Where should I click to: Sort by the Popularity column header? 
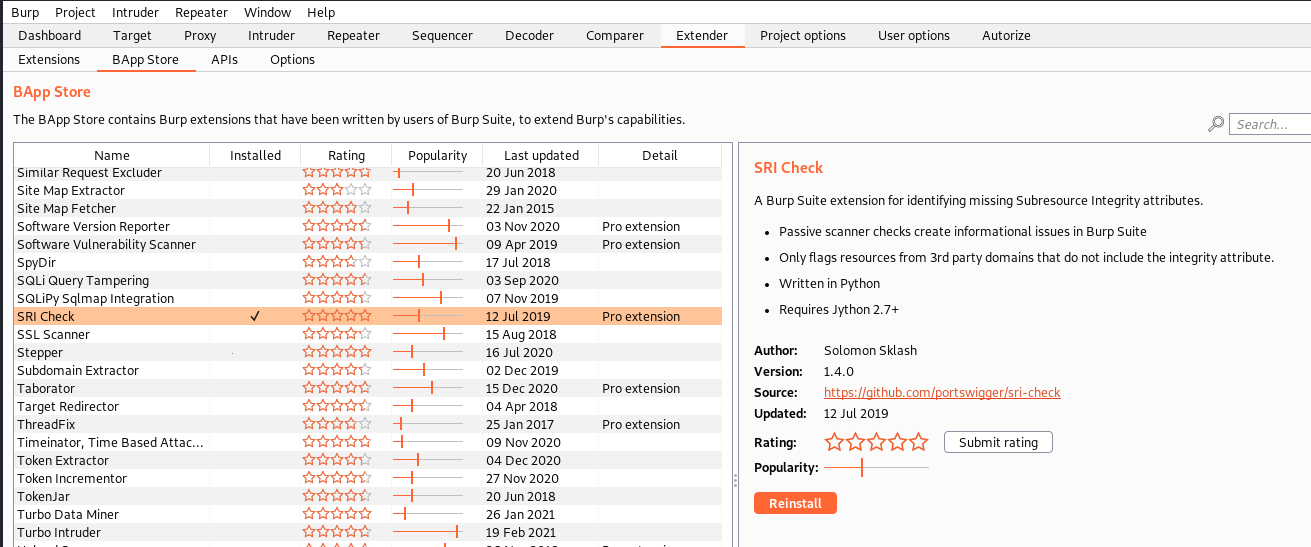pyautogui.click(x=437, y=155)
